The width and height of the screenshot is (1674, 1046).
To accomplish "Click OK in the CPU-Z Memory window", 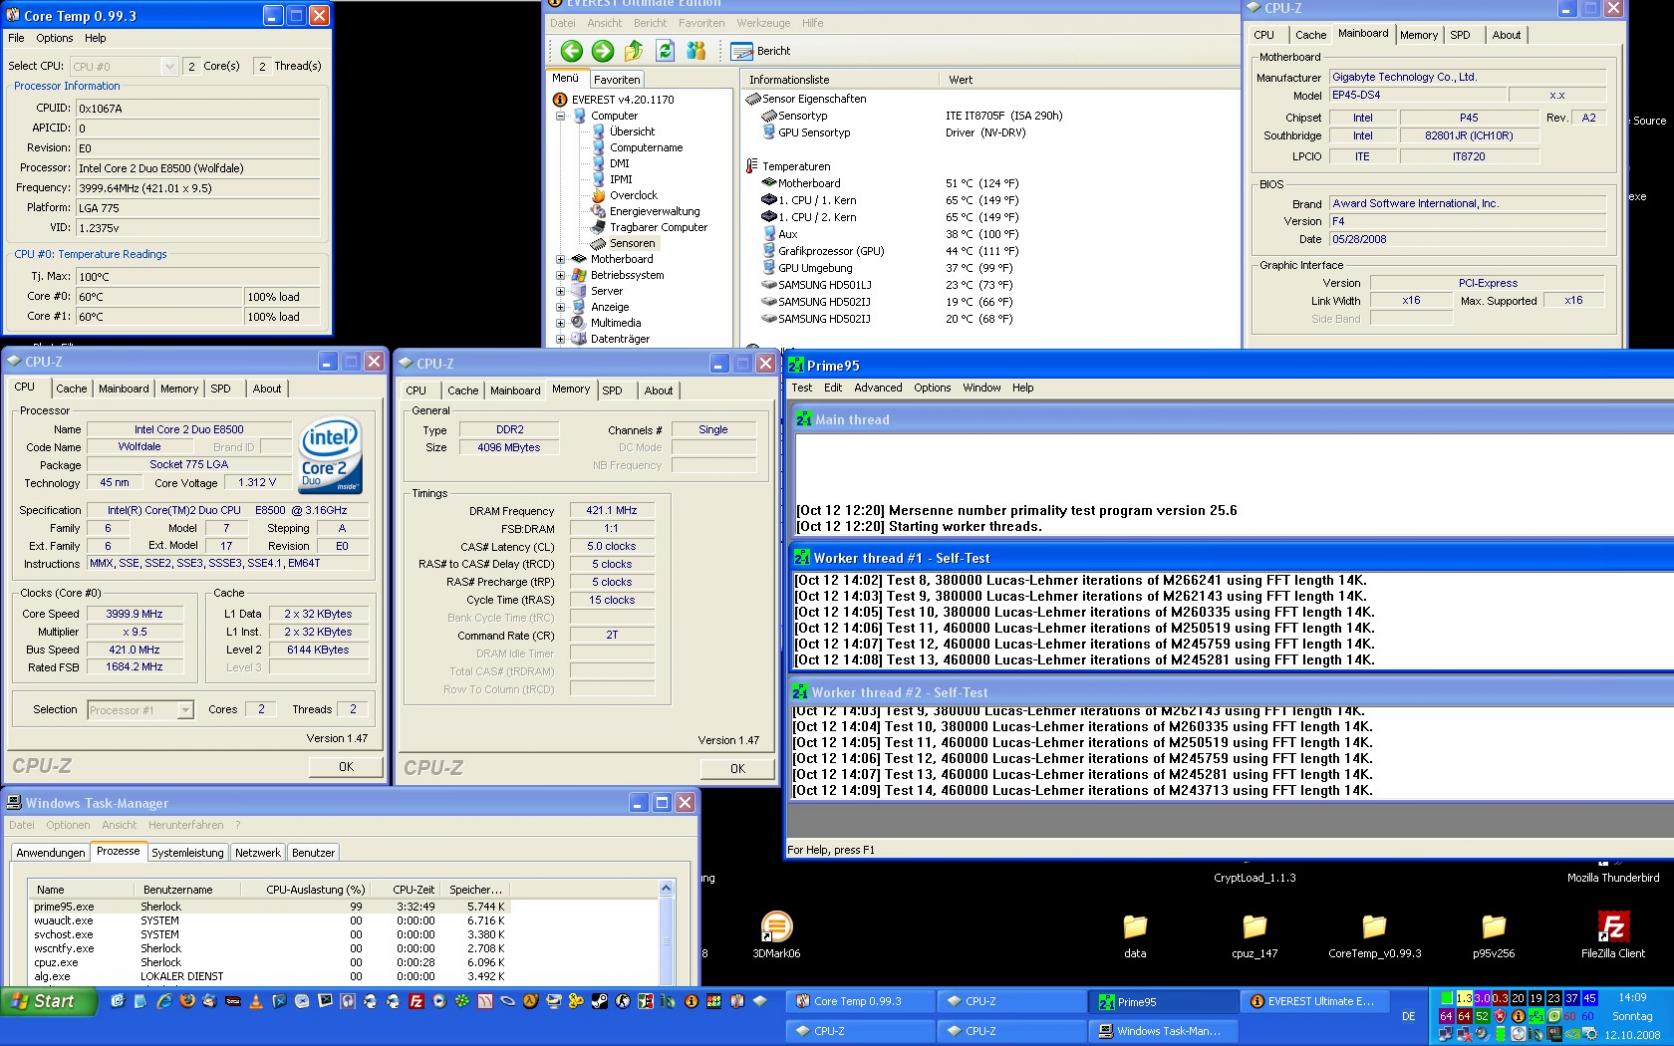I will pos(737,769).
